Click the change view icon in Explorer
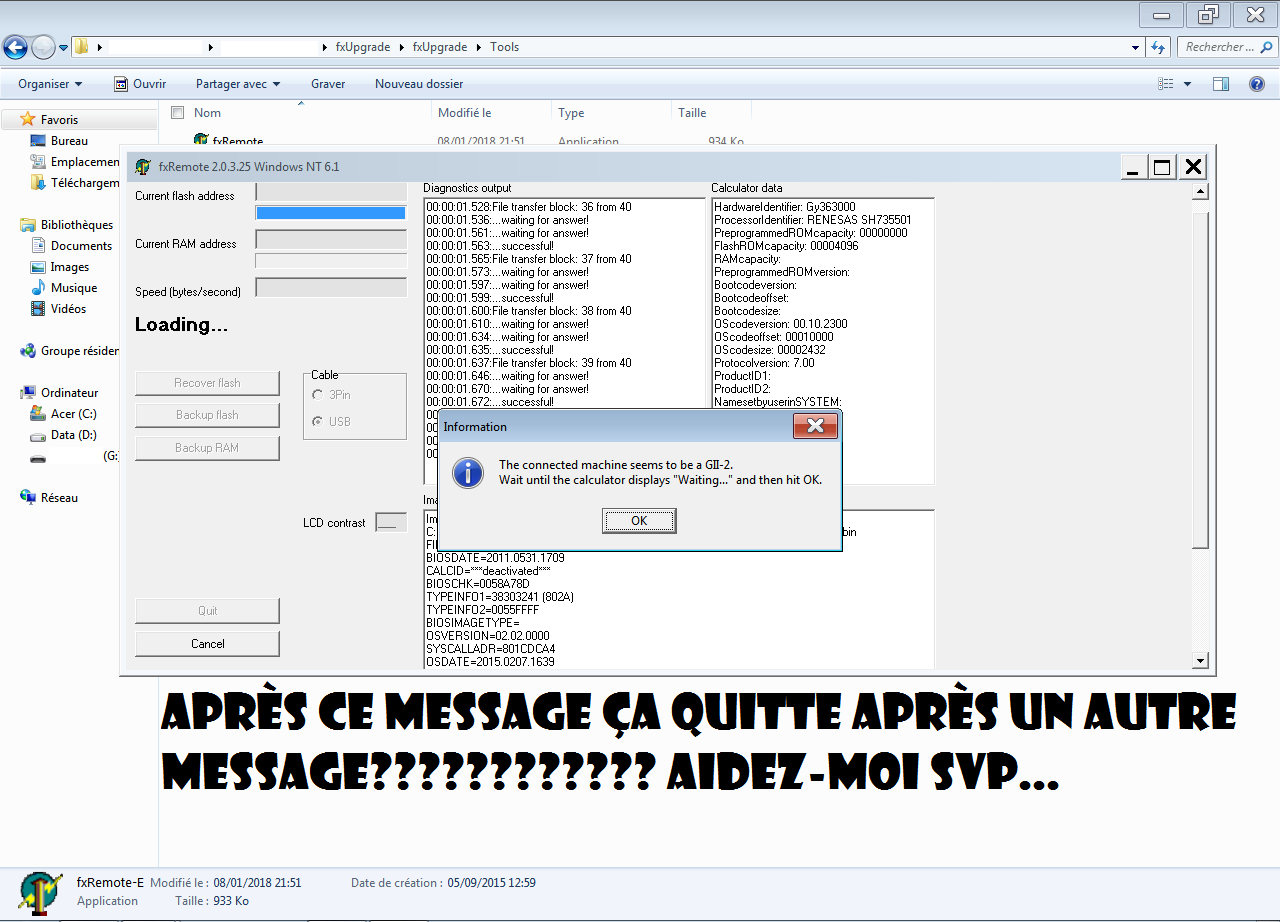Viewport: 1280px width, 922px height. click(x=1165, y=84)
